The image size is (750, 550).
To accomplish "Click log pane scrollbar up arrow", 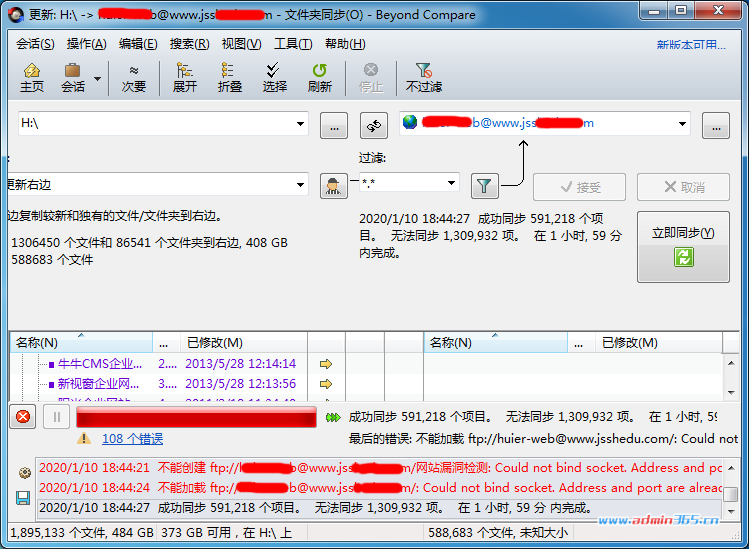I will pos(731,467).
